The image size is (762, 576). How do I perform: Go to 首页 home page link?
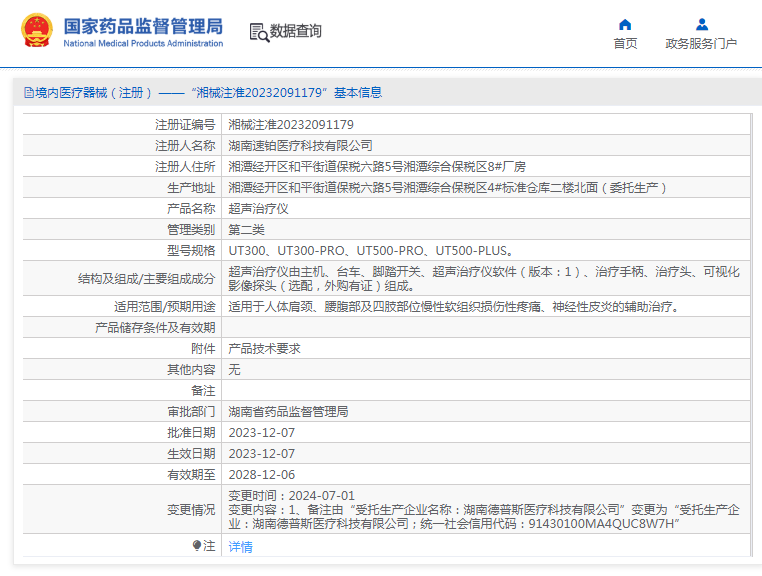[625, 44]
